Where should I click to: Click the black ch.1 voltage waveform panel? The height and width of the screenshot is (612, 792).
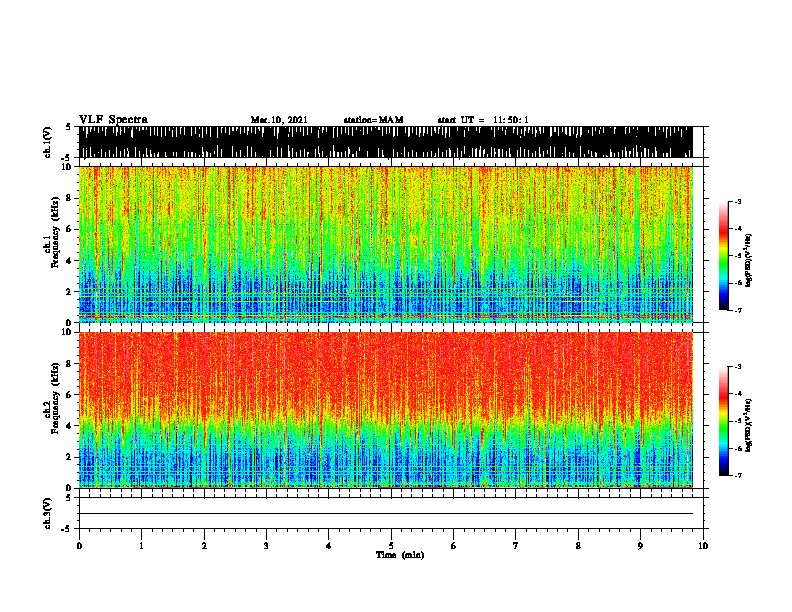click(385, 142)
